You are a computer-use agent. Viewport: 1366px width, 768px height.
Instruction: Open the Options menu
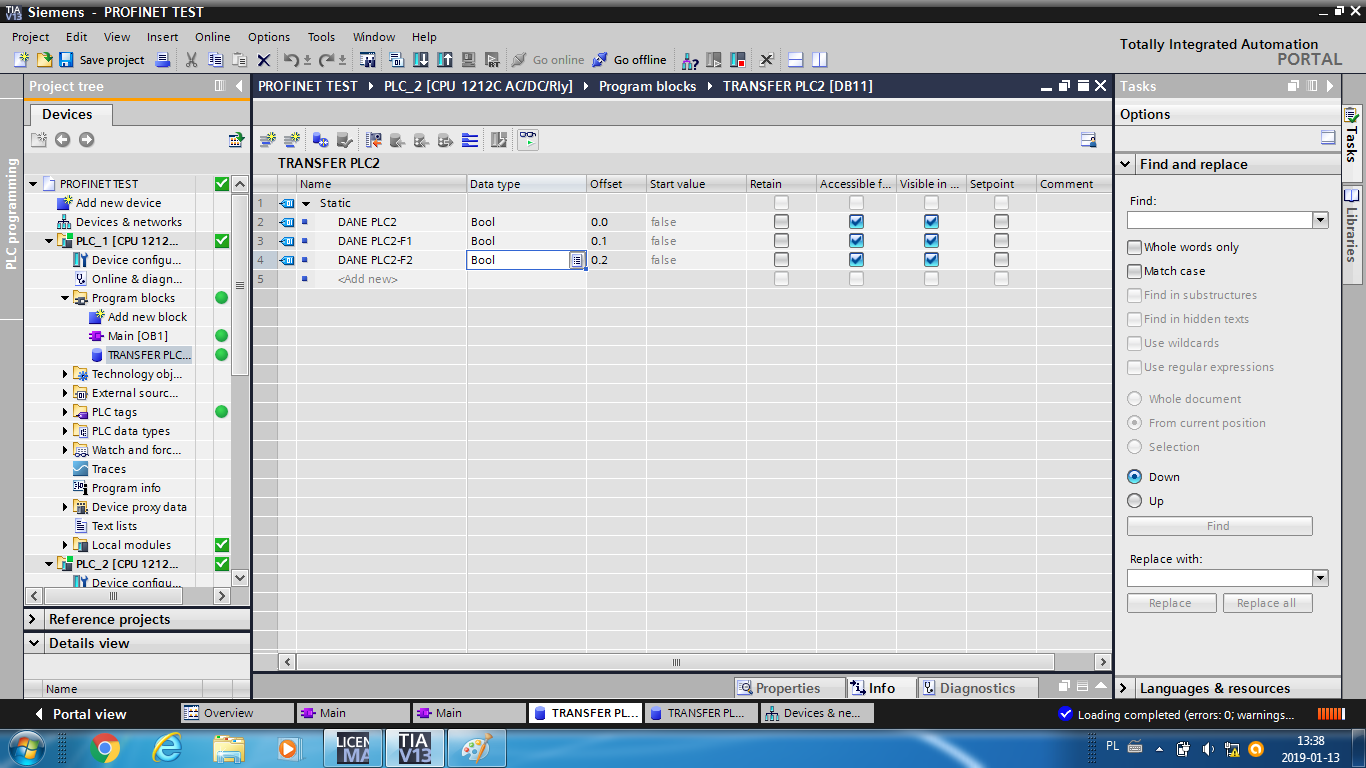(269, 37)
